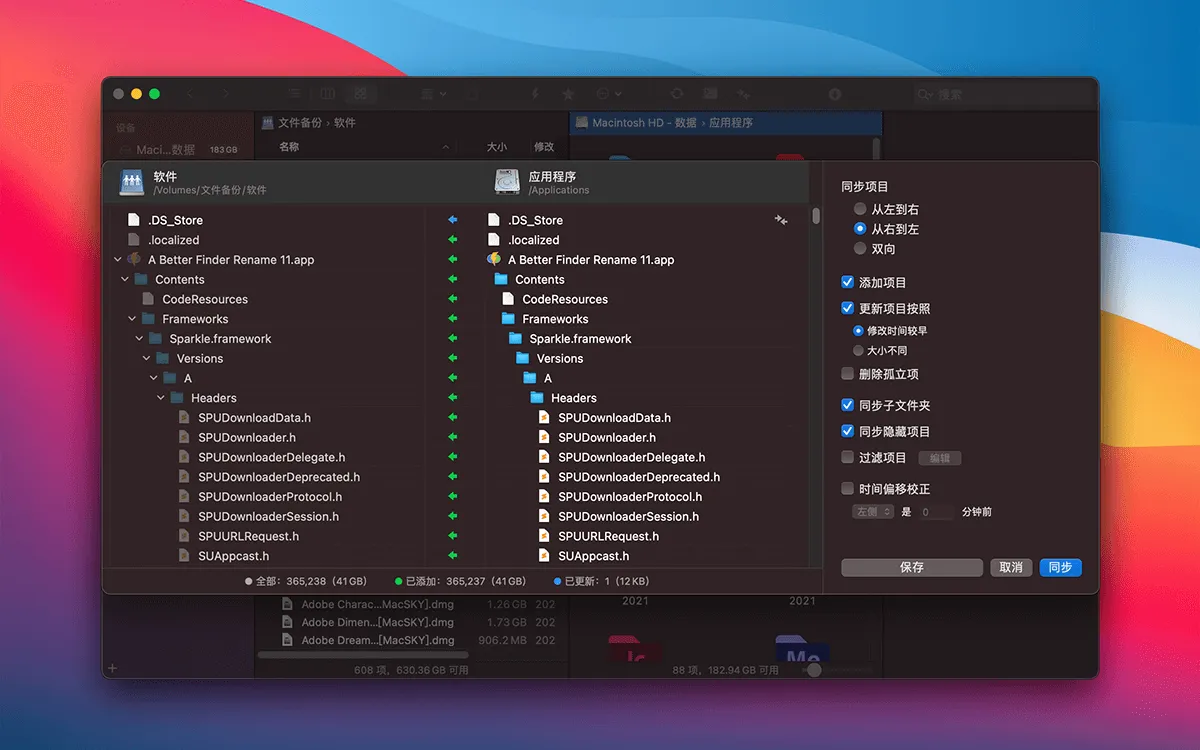
Task: Enable the 过滤项目 checkbox
Action: 848,458
